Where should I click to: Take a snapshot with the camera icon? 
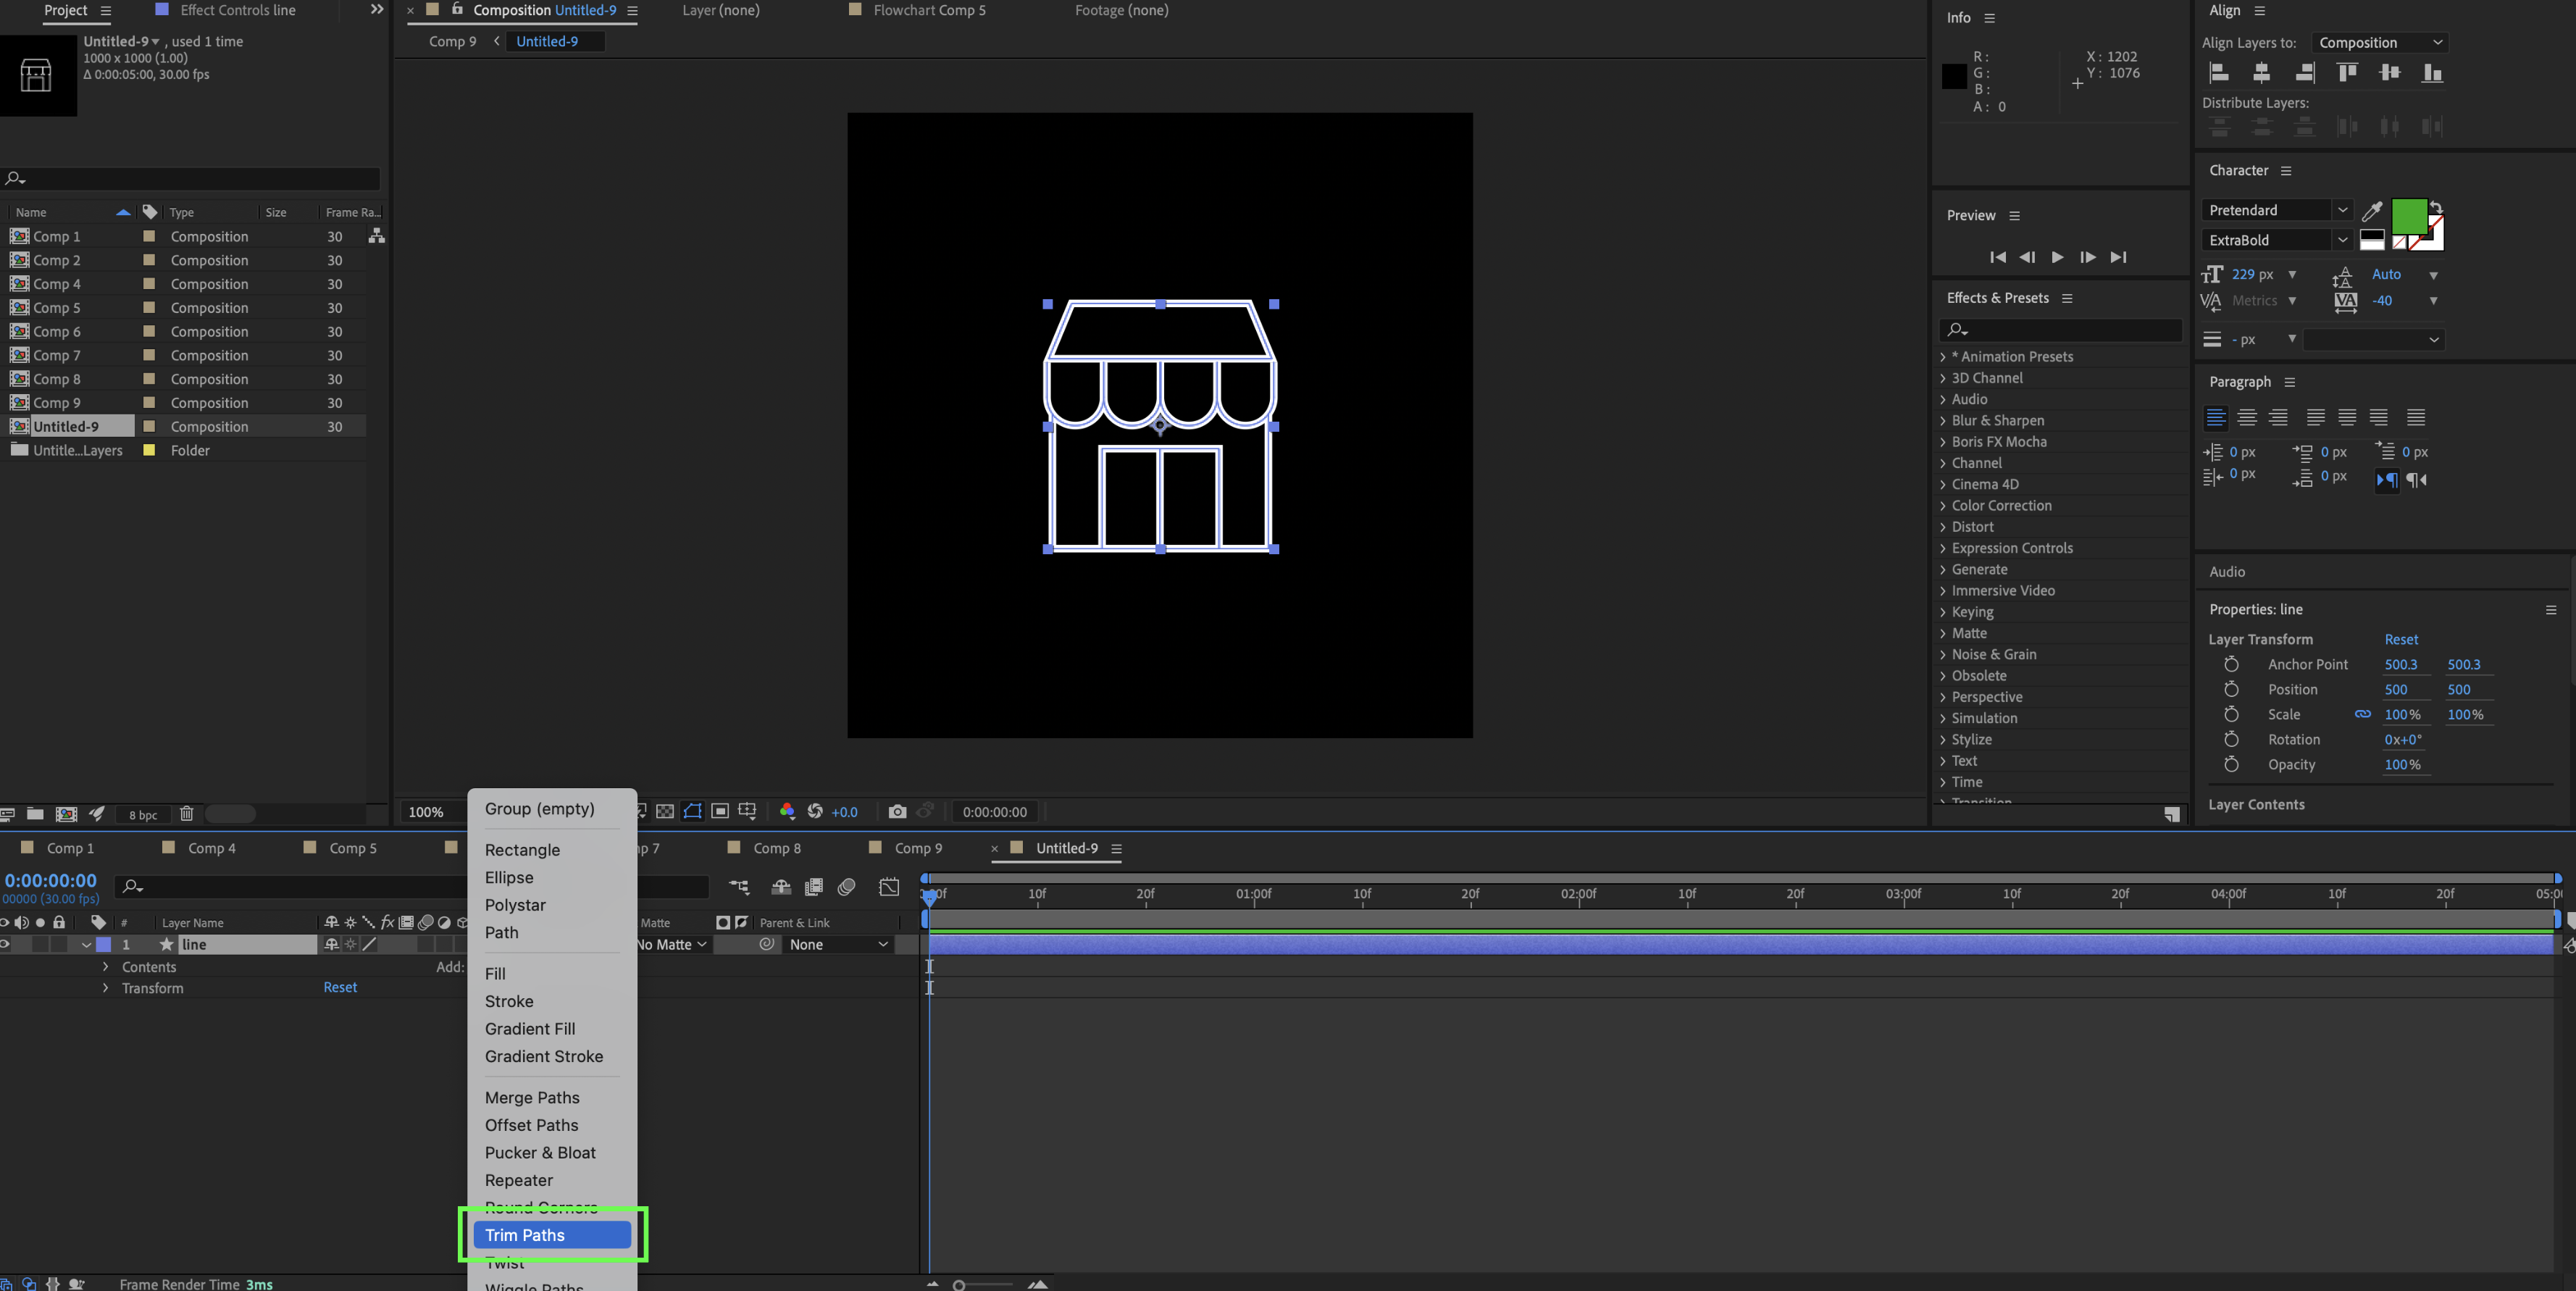pyautogui.click(x=897, y=811)
